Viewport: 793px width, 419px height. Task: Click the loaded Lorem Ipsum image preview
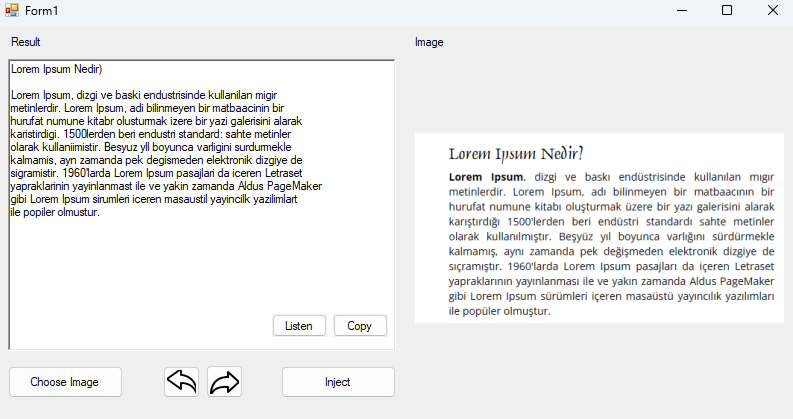pos(599,228)
